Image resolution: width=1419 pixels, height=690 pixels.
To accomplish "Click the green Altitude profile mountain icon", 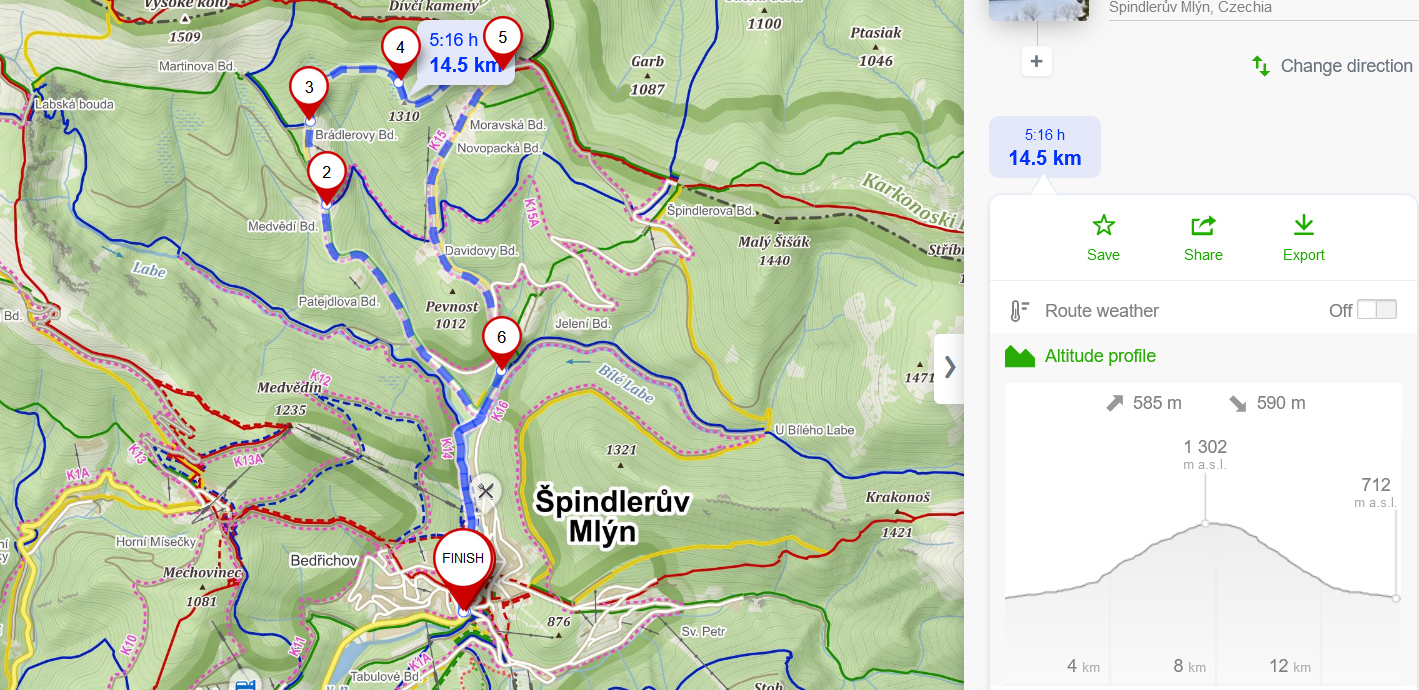I will click(1019, 356).
